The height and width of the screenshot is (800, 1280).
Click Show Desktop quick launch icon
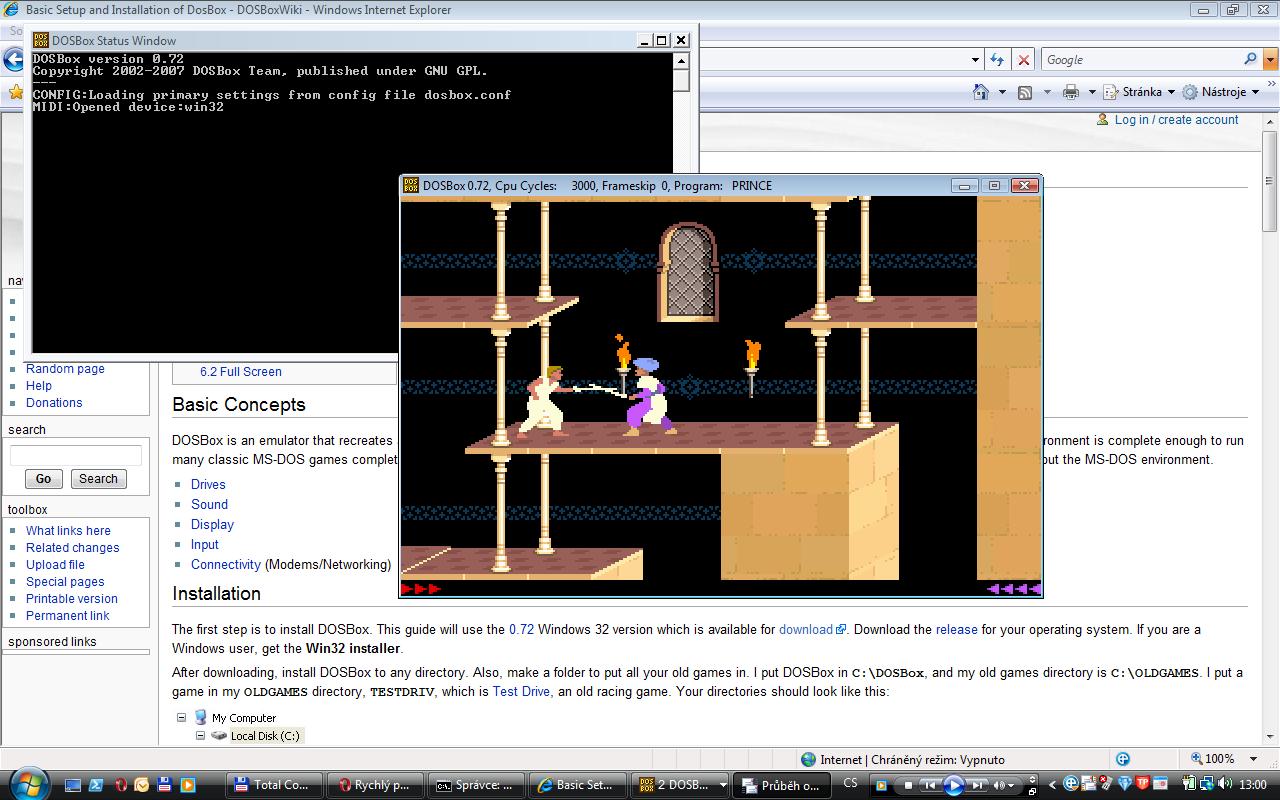[x=74, y=785]
